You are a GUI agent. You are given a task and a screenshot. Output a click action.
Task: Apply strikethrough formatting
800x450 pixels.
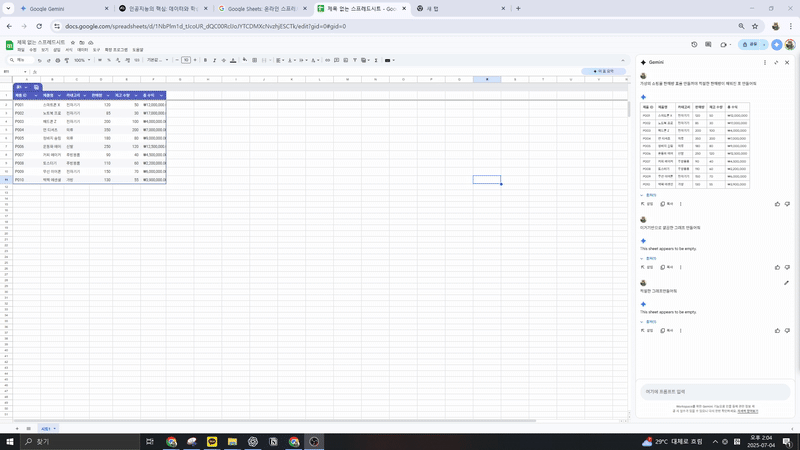tap(223, 60)
